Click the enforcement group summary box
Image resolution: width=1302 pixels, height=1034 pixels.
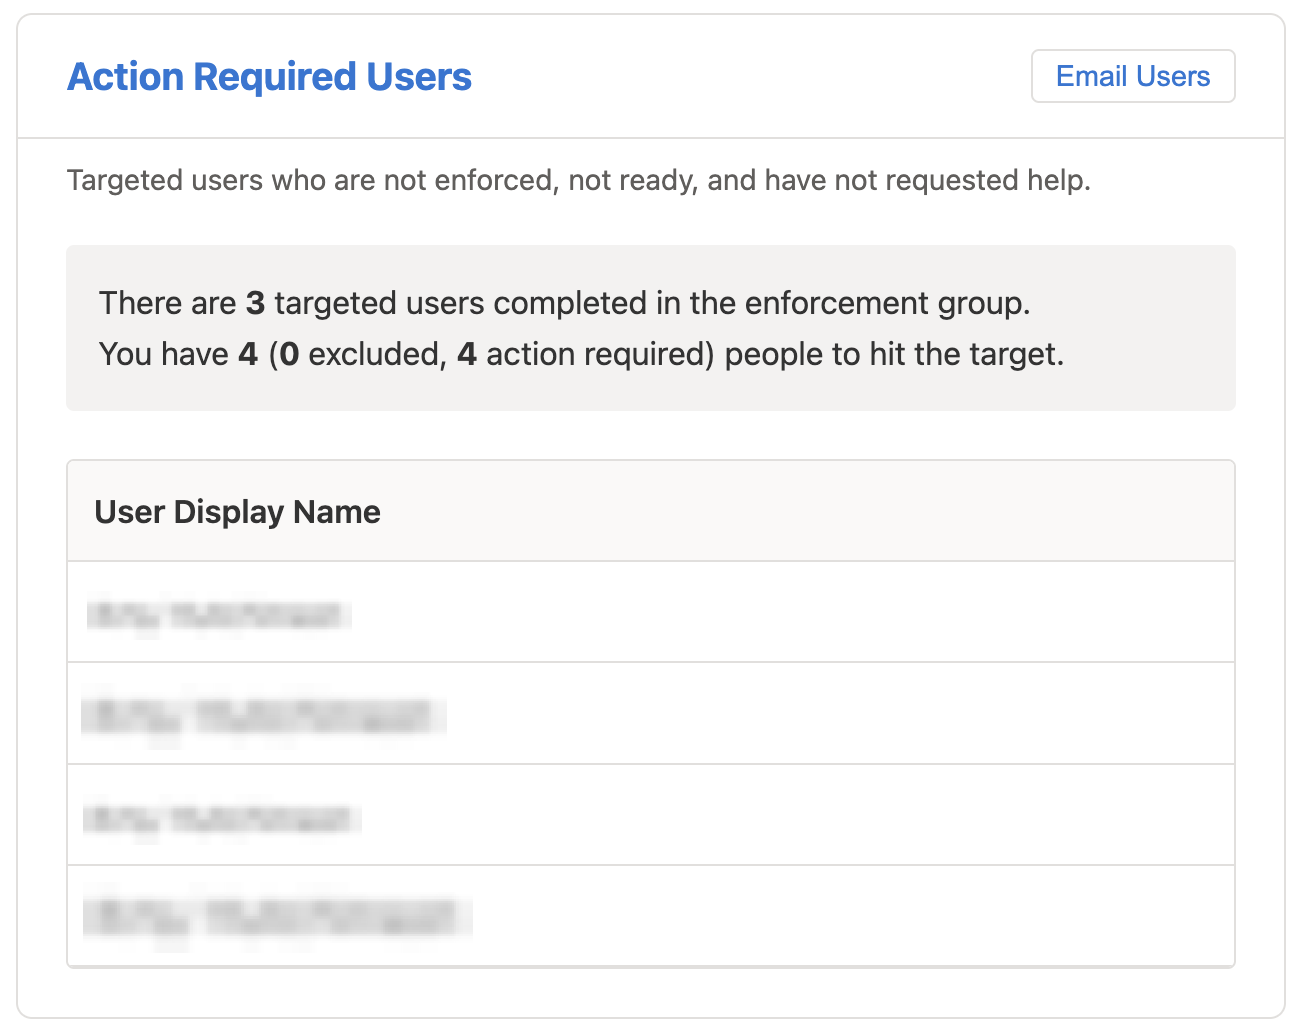click(650, 328)
